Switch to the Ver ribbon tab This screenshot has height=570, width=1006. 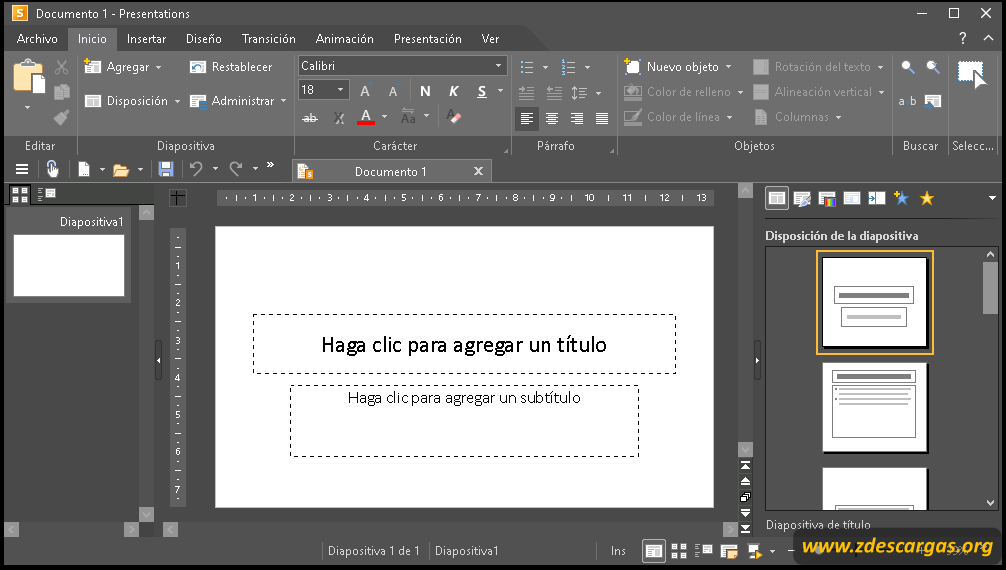(490, 39)
